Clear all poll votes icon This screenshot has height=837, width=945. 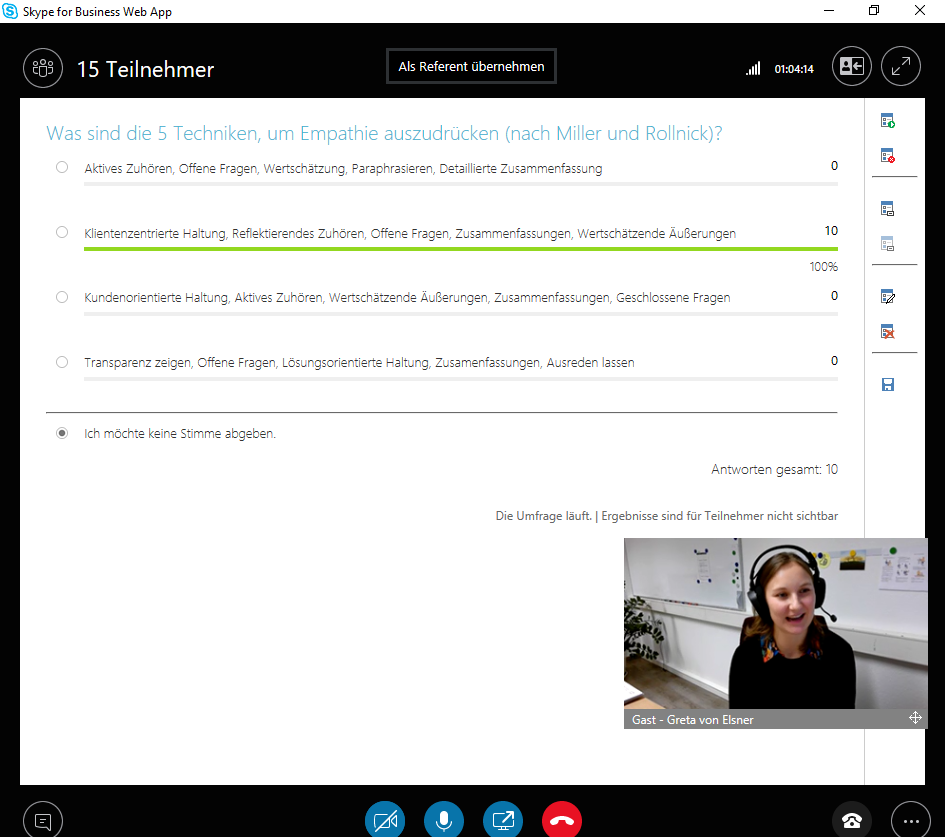(887, 331)
